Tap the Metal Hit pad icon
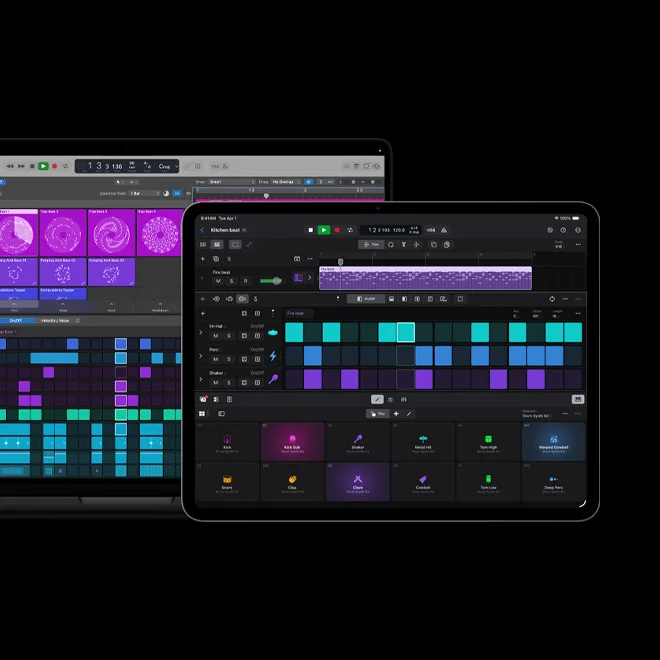This screenshot has height=660, width=660. 423,439
